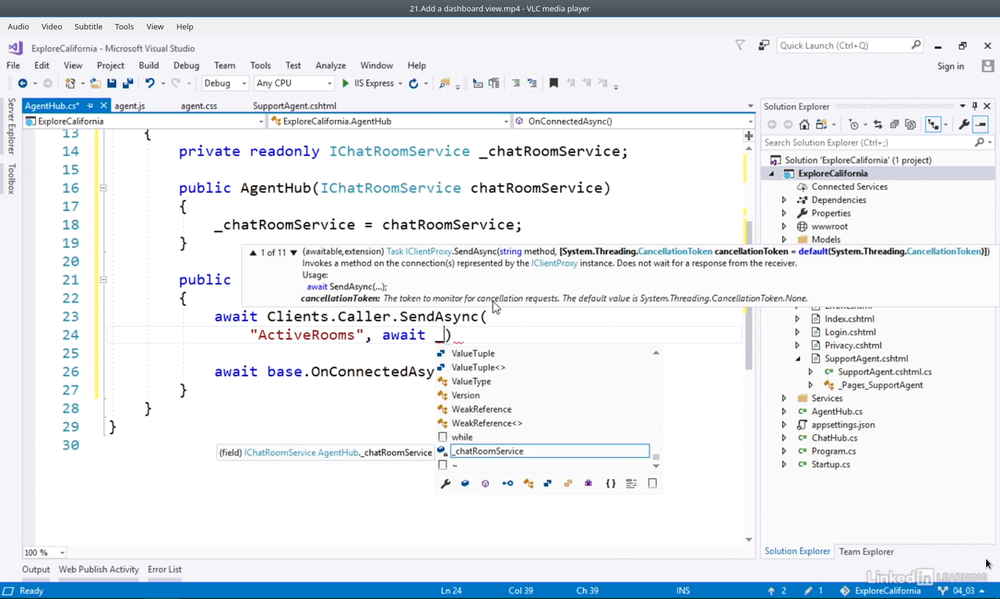
Task: Toggle Preview Selected Items in Solution Explorer
Action: pyautogui.click(x=981, y=125)
